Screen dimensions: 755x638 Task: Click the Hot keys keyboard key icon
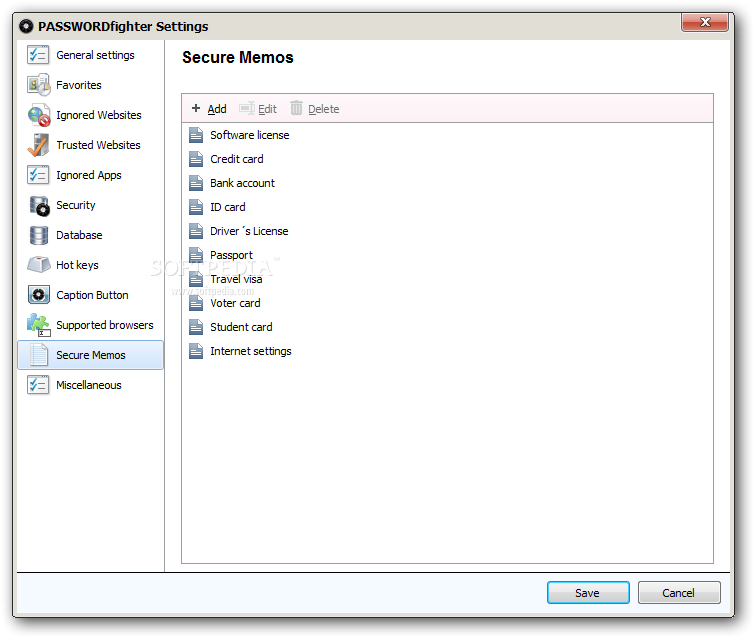(x=39, y=265)
